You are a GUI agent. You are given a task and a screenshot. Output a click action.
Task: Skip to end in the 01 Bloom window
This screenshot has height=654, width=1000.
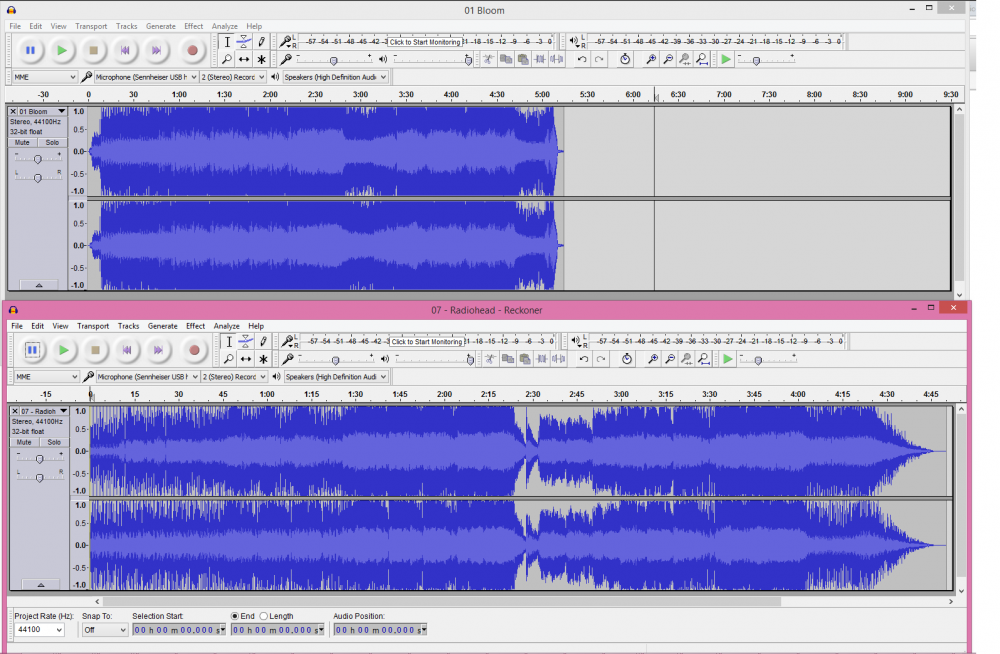click(x=156, y=50)
